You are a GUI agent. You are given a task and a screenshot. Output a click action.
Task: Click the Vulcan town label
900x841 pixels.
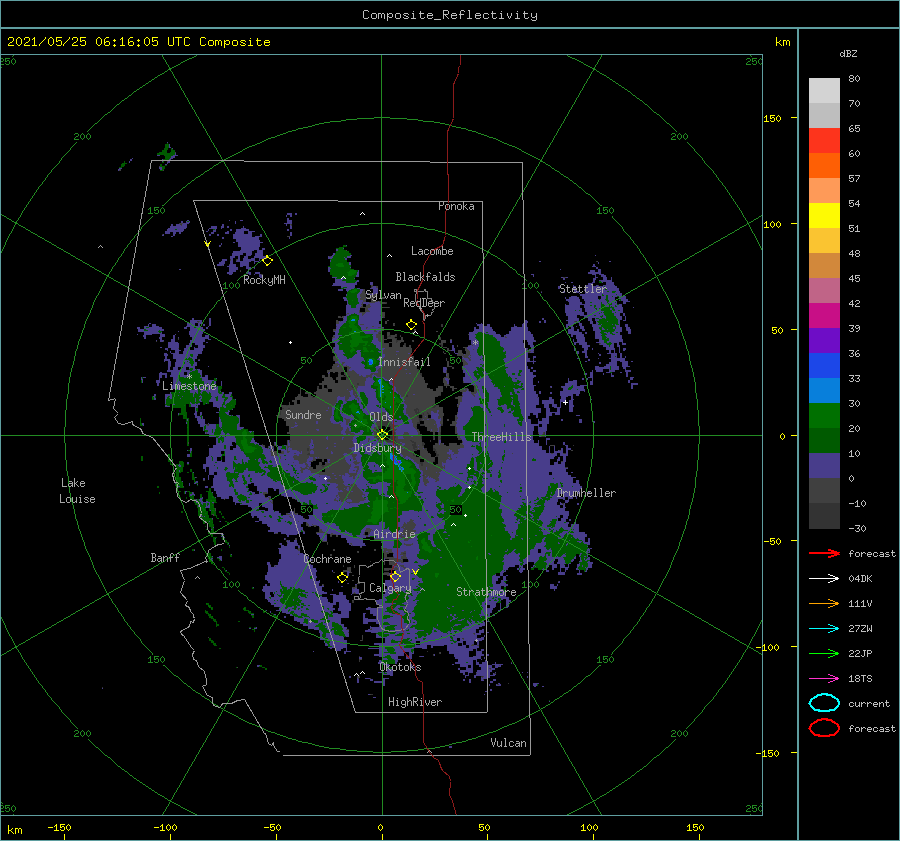(508, 743)
